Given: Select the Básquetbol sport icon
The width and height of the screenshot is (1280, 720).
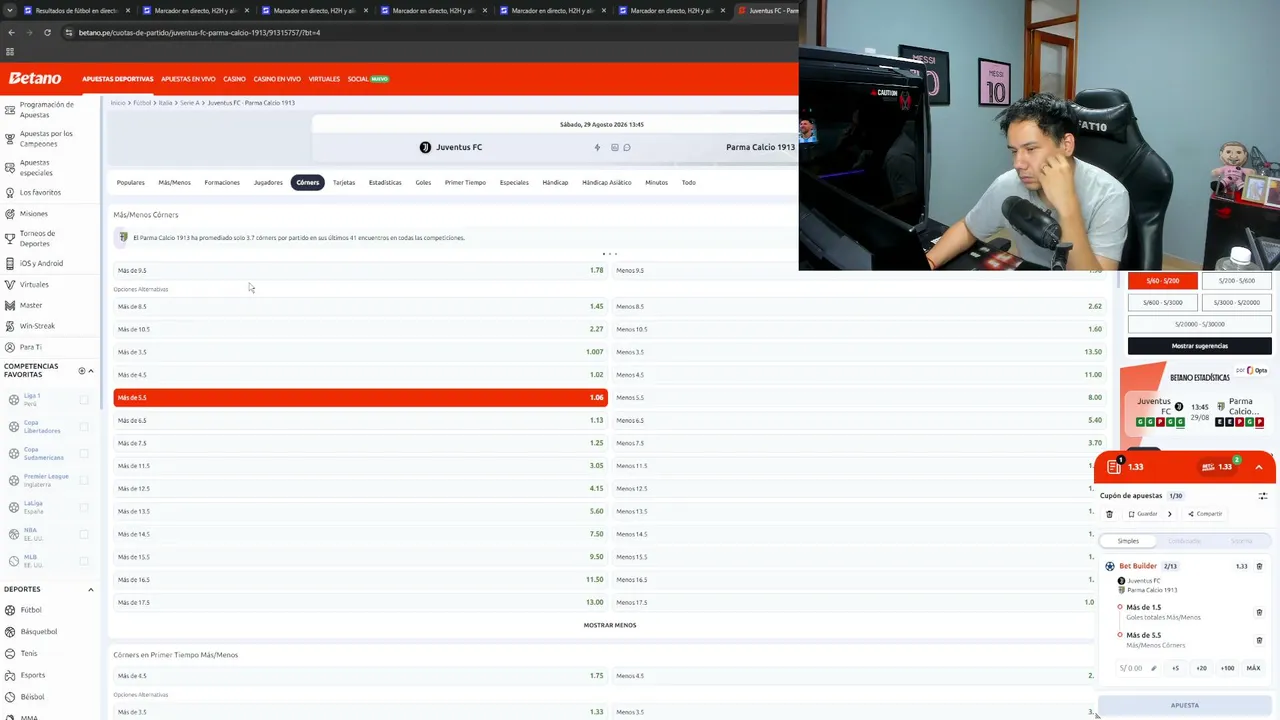Looking at the screenshot, I should pyautogui.click(x=10, y=632).
